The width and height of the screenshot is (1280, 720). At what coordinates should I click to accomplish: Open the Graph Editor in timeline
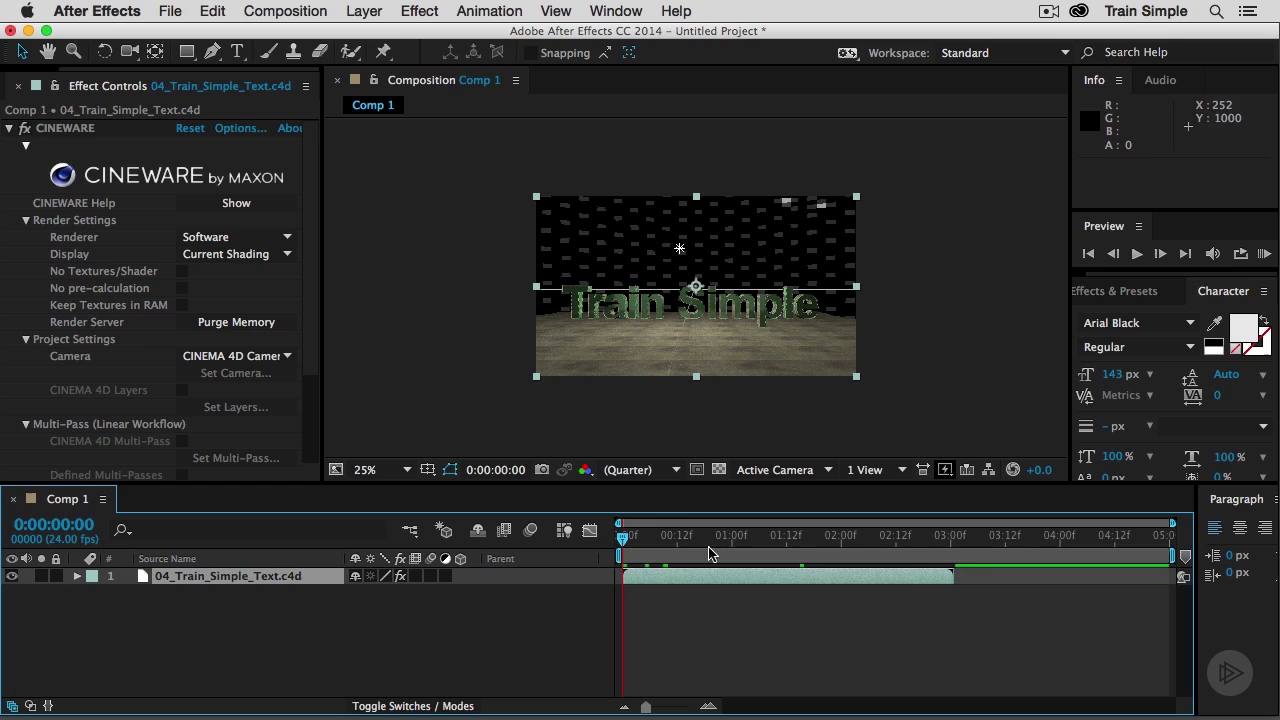tap(590, 530)
